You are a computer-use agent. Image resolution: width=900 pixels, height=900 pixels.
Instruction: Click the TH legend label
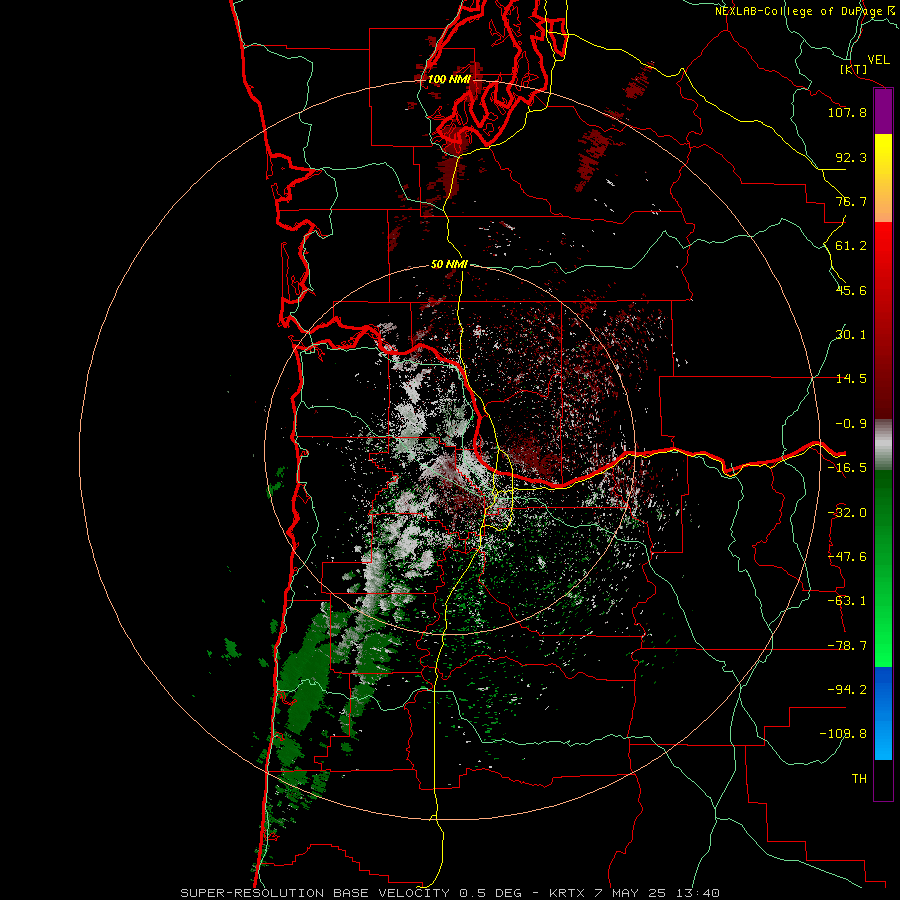(x=859, y=779)
